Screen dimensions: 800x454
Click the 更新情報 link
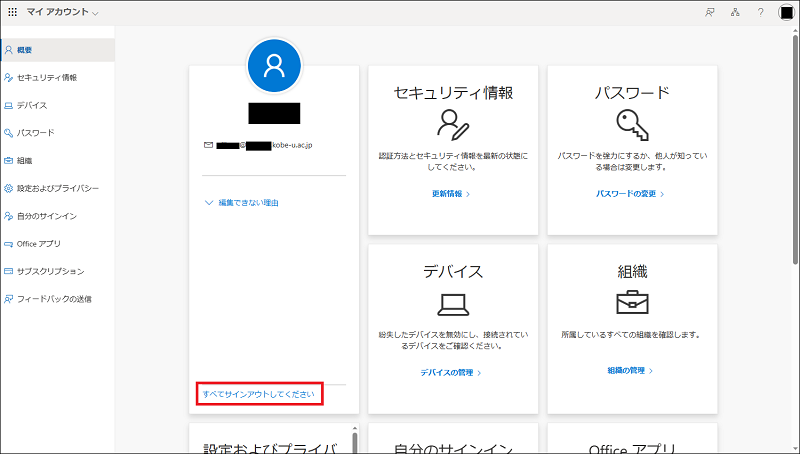coord(451,194)
